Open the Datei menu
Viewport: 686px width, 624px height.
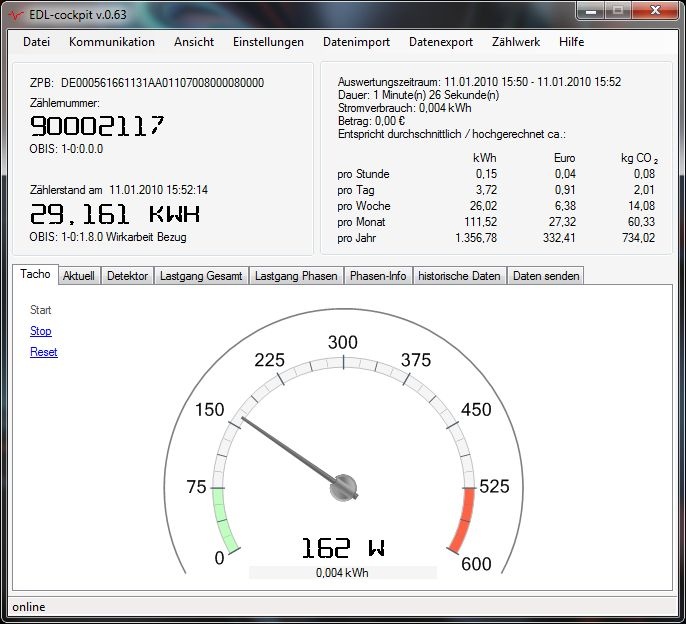(x=36, y=42)
